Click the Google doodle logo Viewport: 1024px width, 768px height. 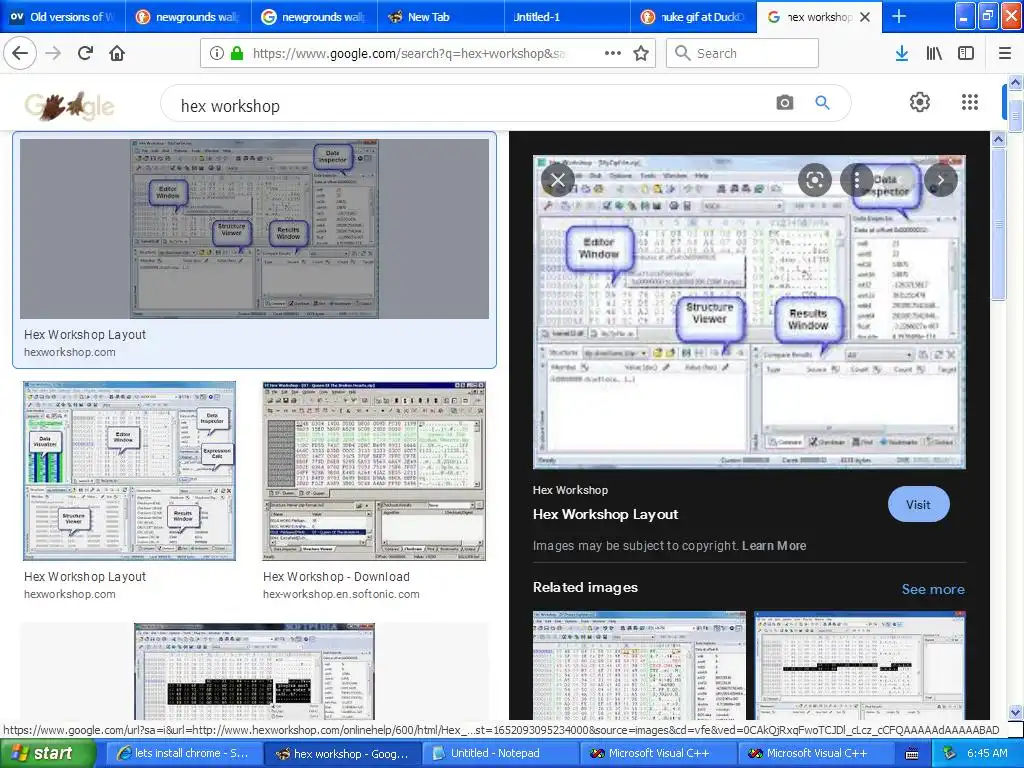click(x=69, y=105)
